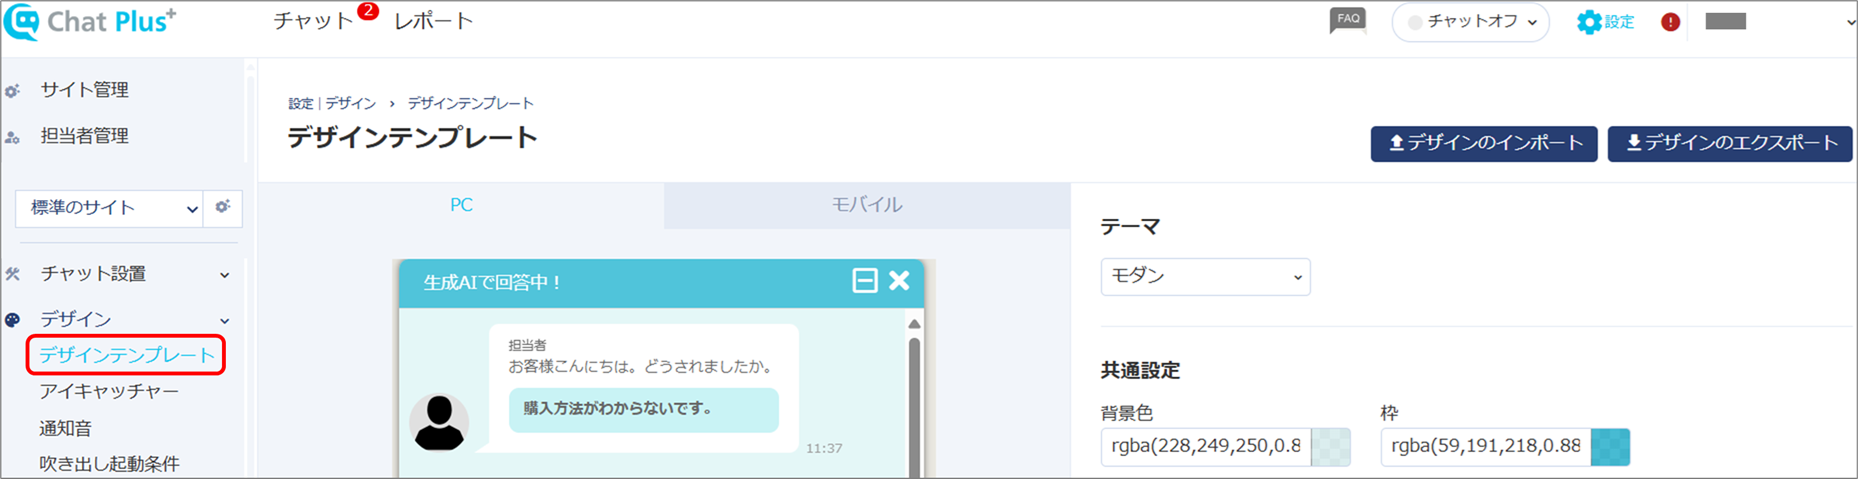Collapse the チャット設置 menu chevron
The width and height of the screenshot is (1858, 479).
tap(225, 275)
